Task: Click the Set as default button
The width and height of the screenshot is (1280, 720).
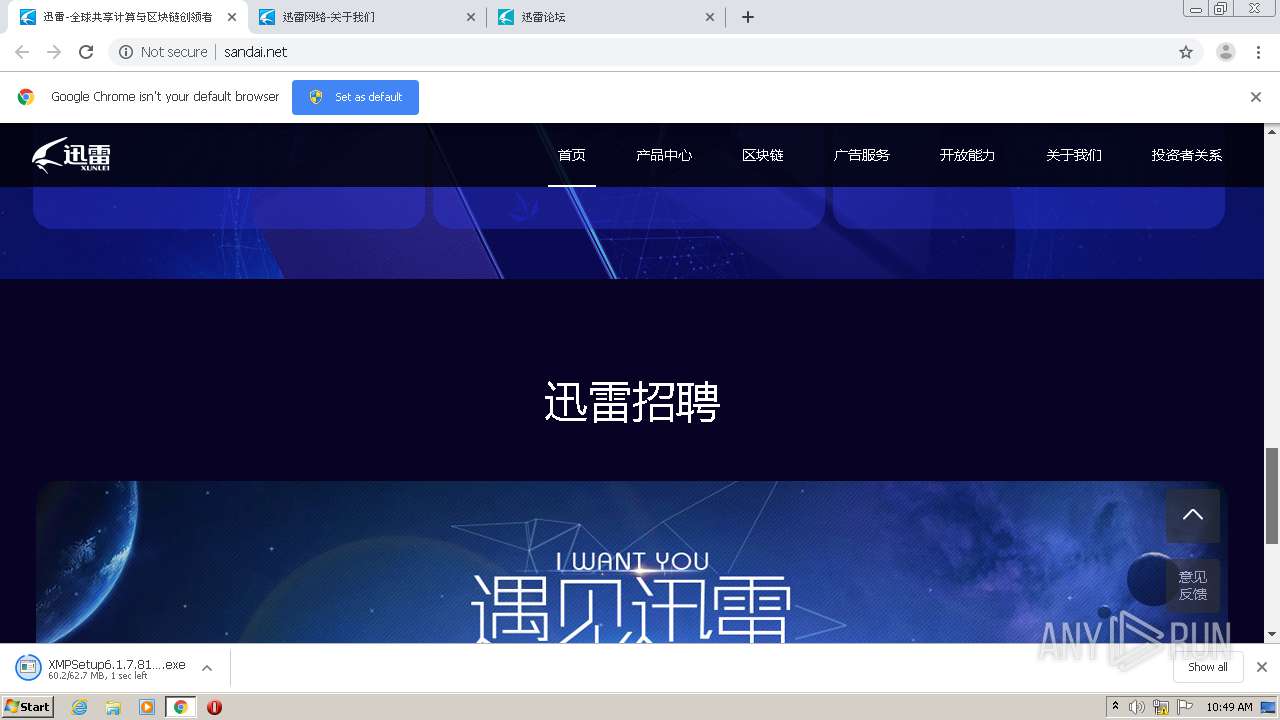Action: [355, 97]
